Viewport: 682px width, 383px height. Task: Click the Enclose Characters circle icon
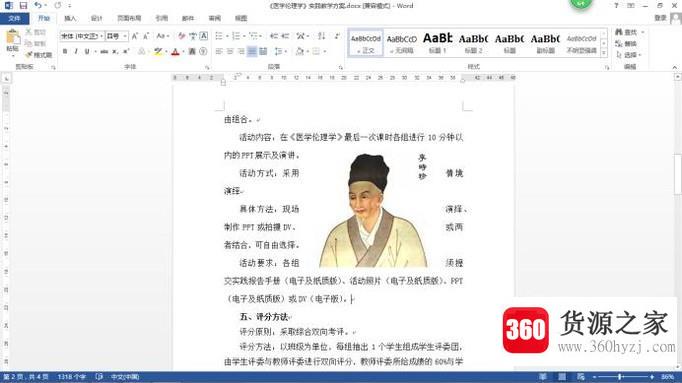point(203,52)
